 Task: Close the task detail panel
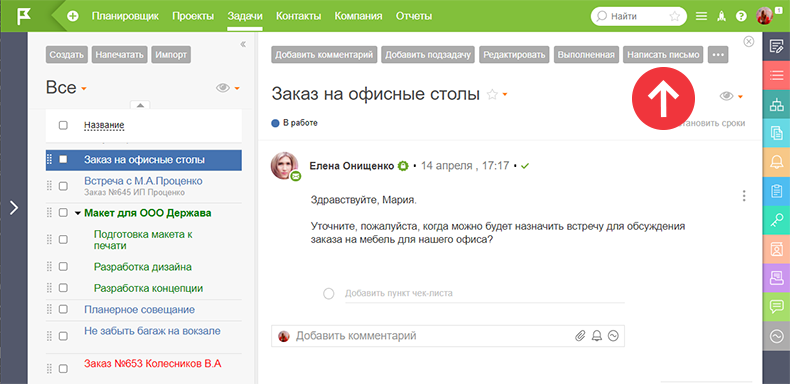[749, 41]
